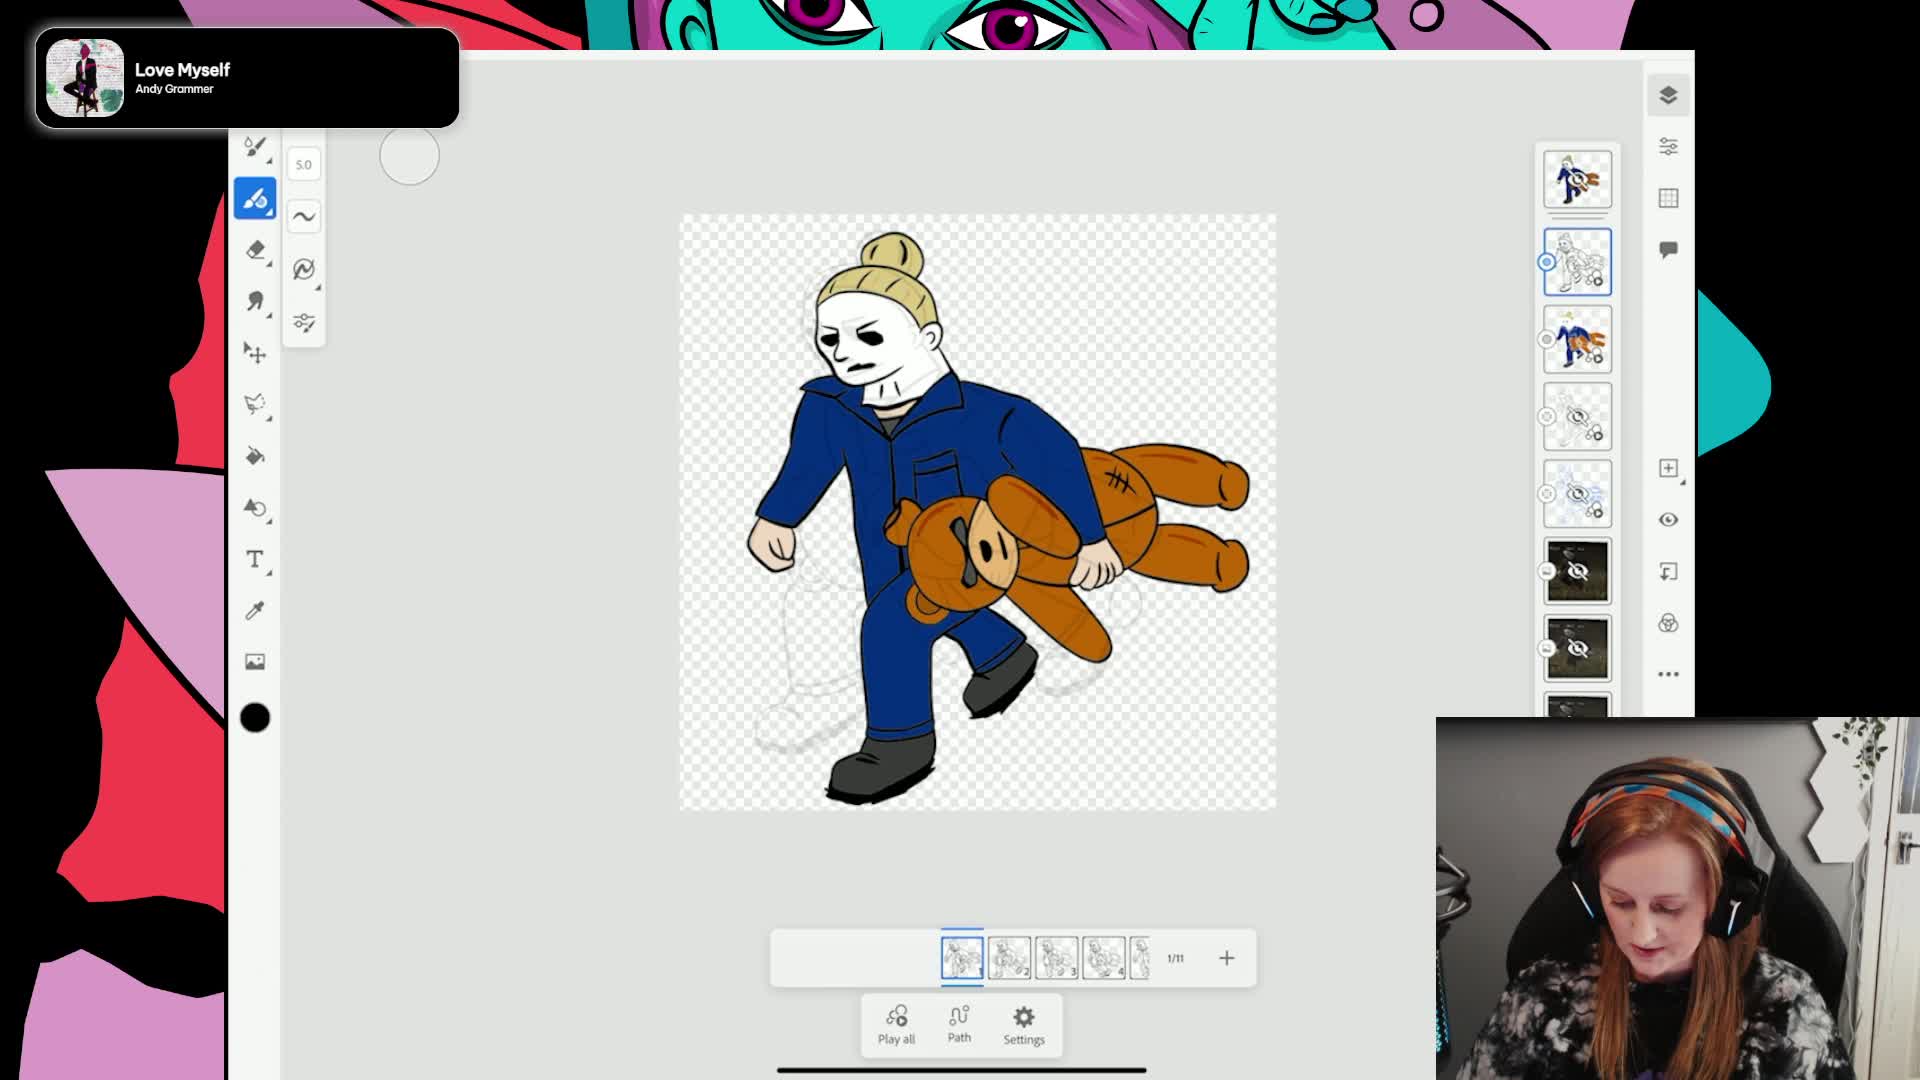The width and height of the screenshot is (1920, 1080).
Task: Select the Eraser tool
Action: tap(255, 250)
